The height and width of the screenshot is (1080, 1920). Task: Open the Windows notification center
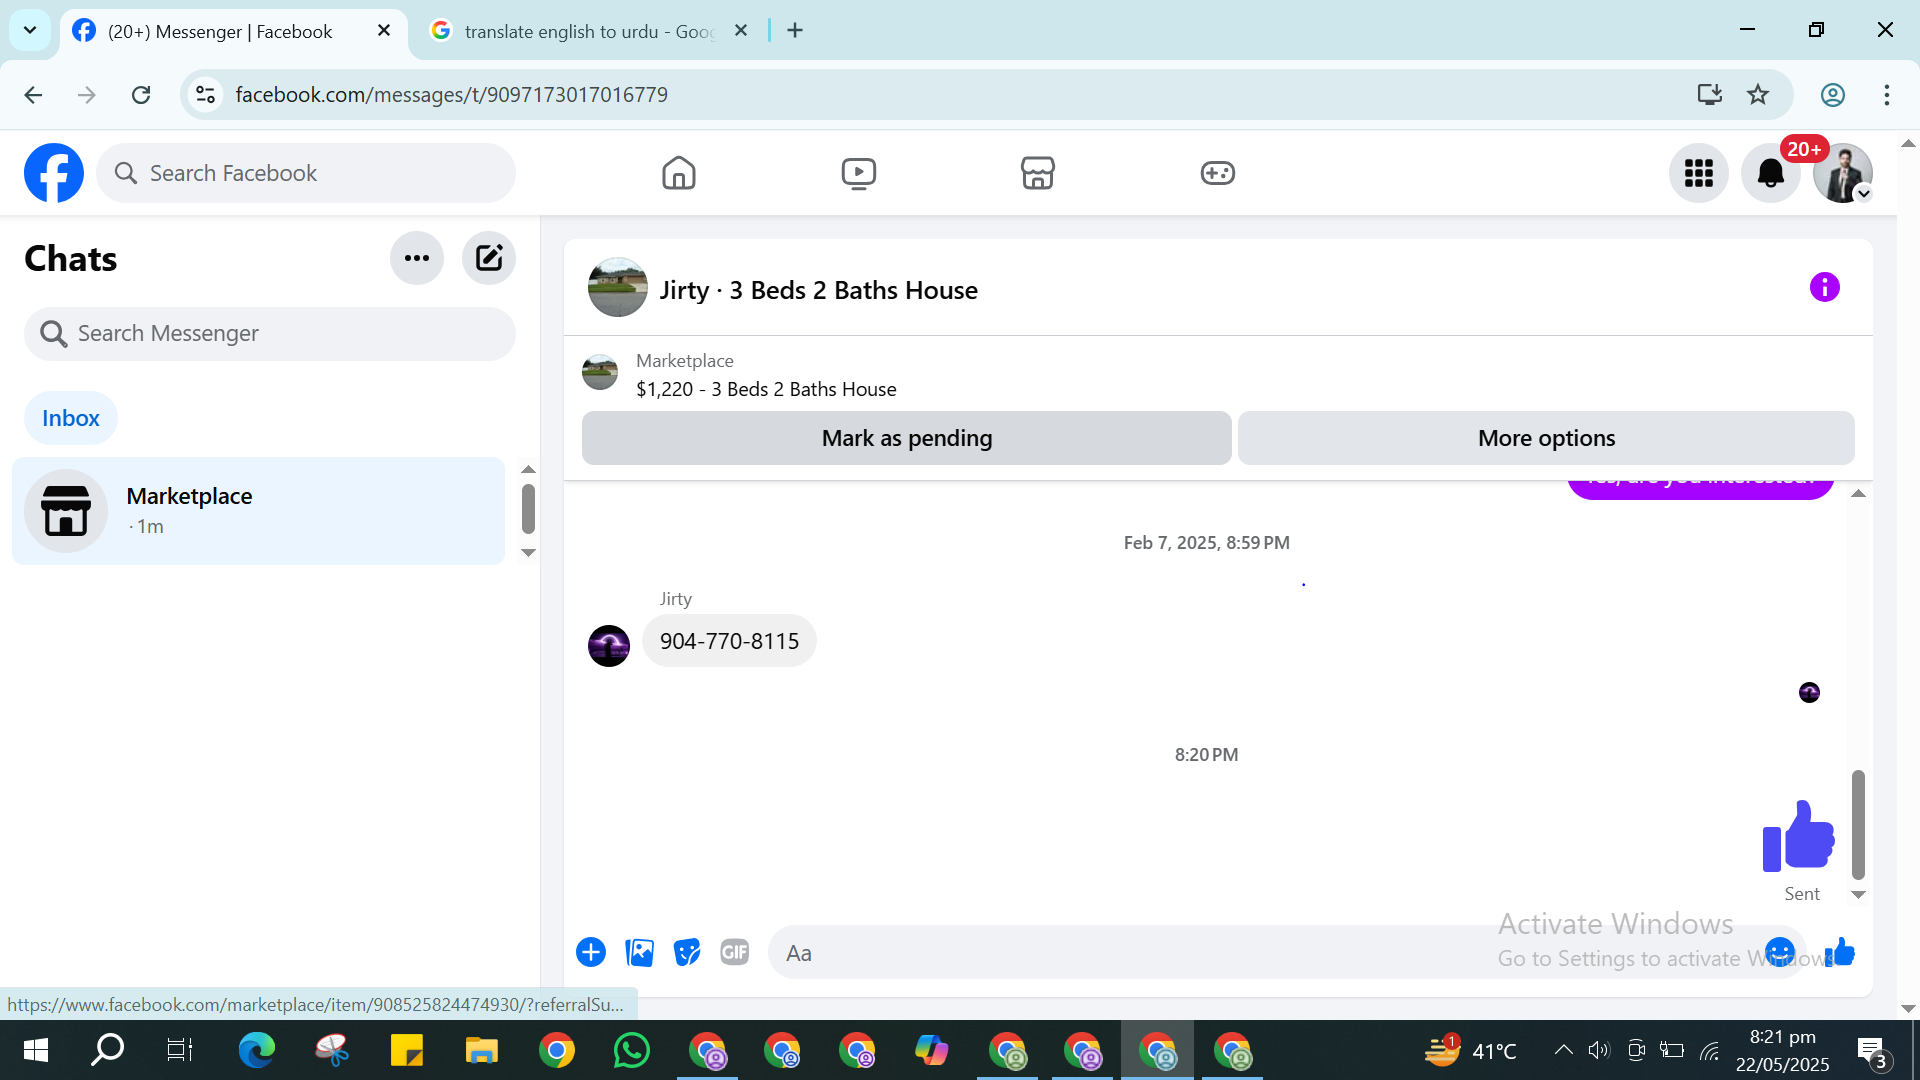click(1872, 1050)
